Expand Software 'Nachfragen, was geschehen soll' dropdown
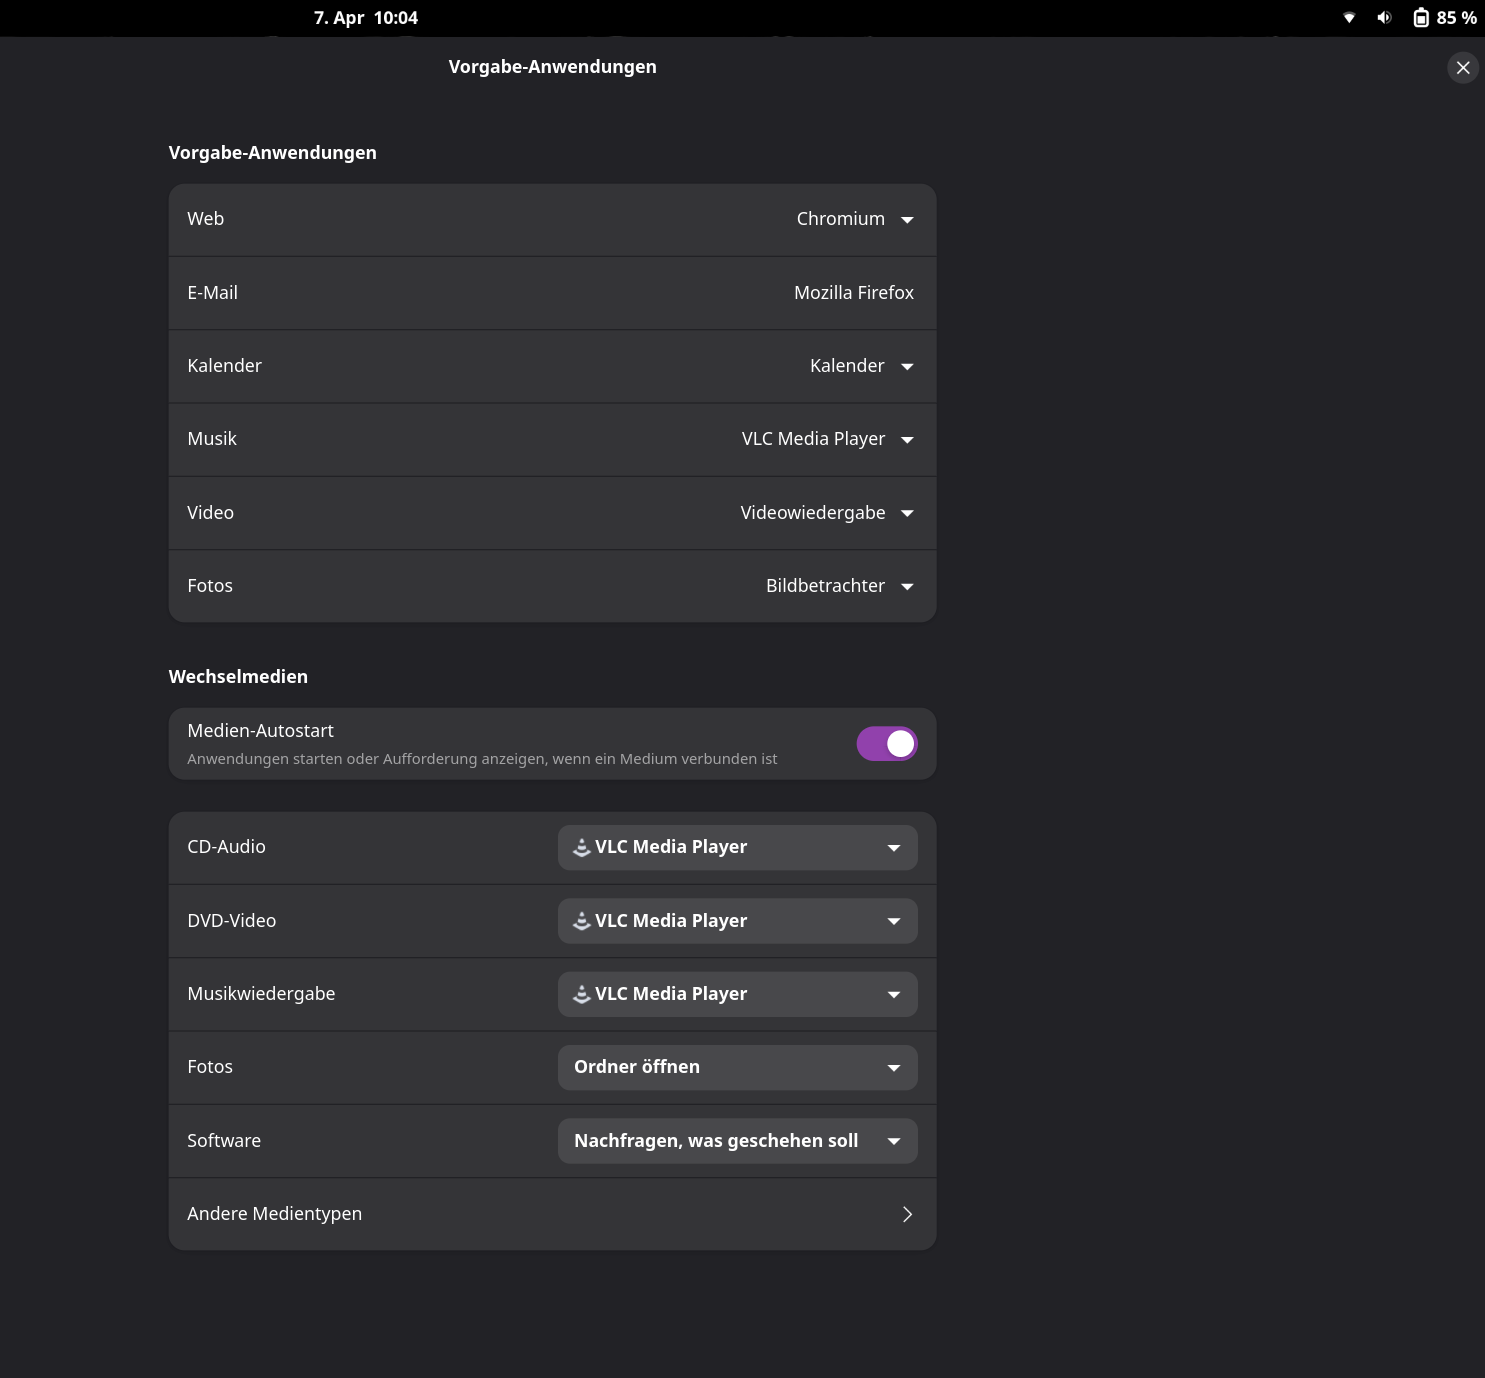Viewport: 1485px width, 1378px height. coord(737,1141)
